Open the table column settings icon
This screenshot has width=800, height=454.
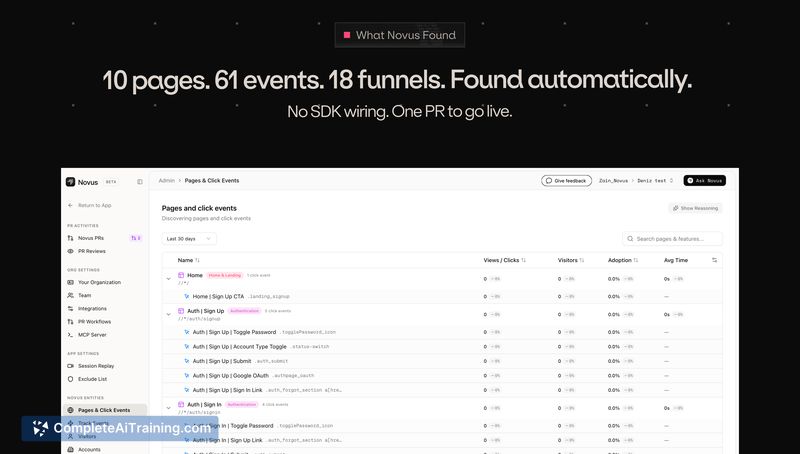(714, 260)
